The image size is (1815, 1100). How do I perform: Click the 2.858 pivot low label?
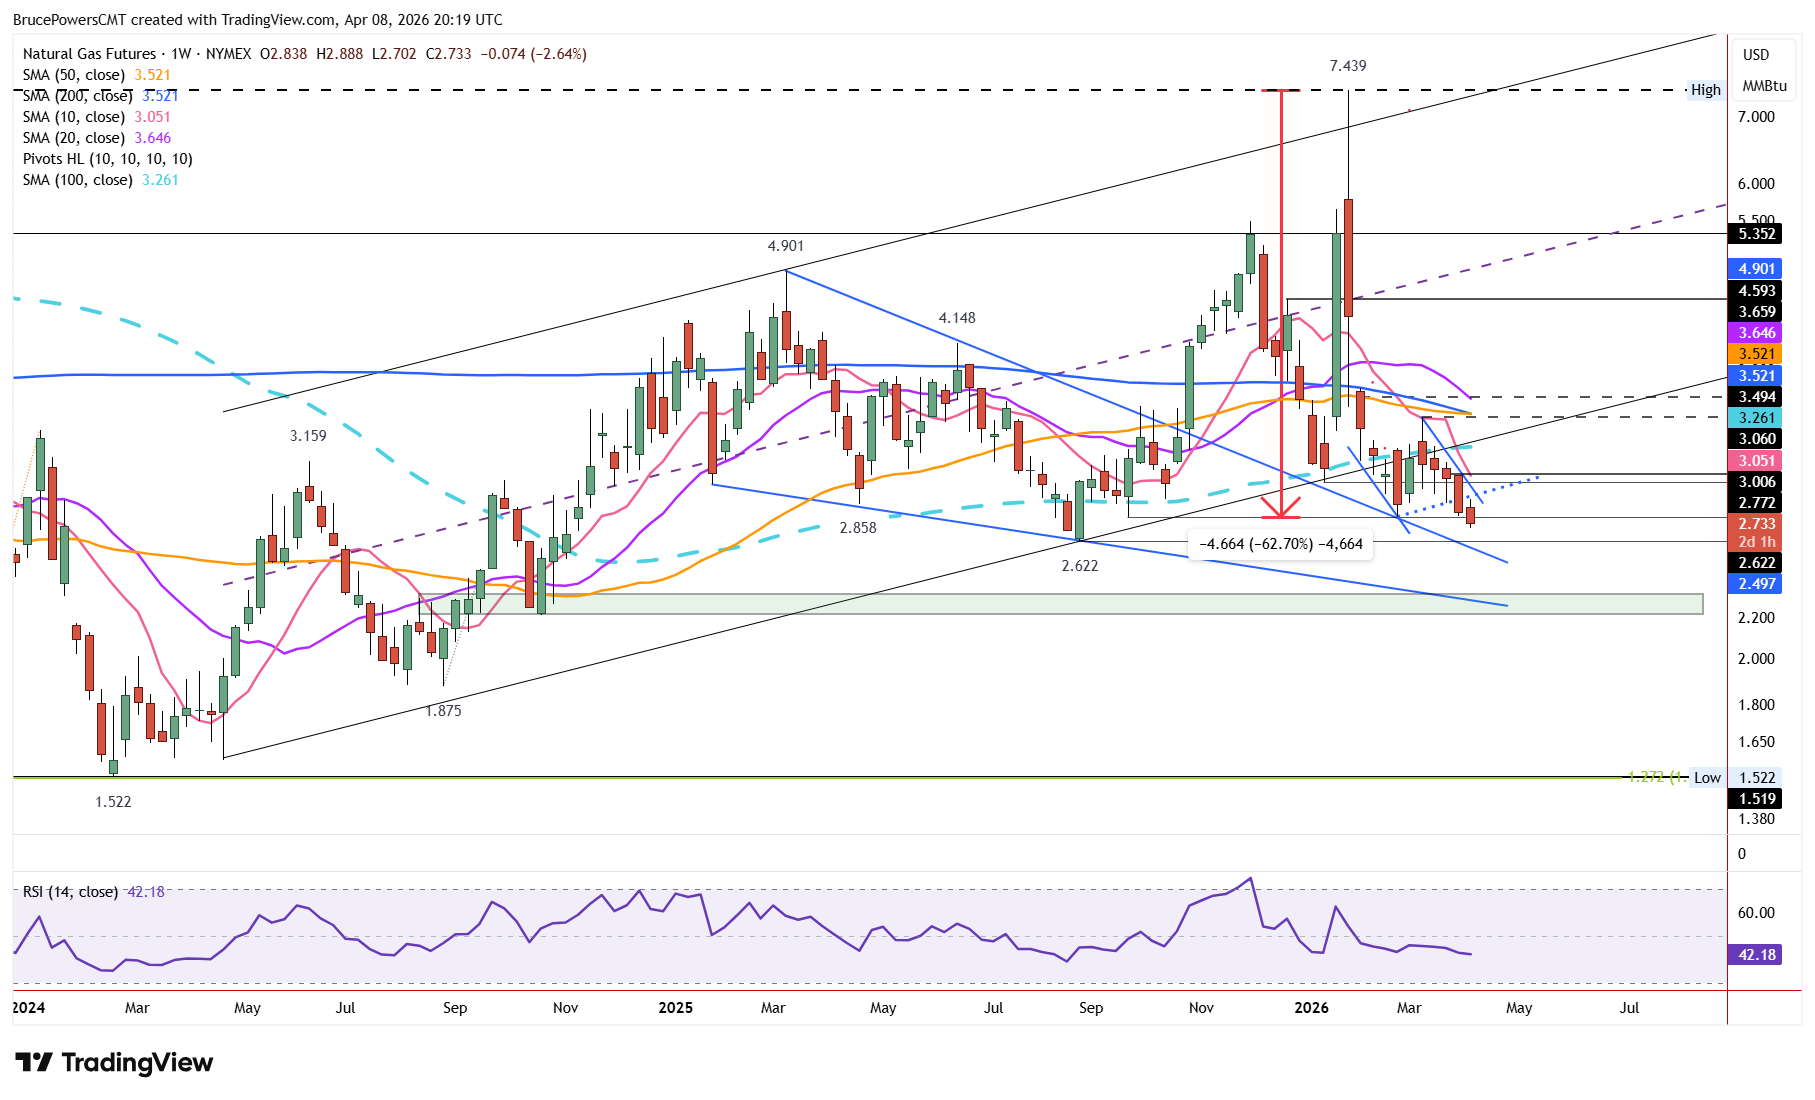[x=858, y=528]
